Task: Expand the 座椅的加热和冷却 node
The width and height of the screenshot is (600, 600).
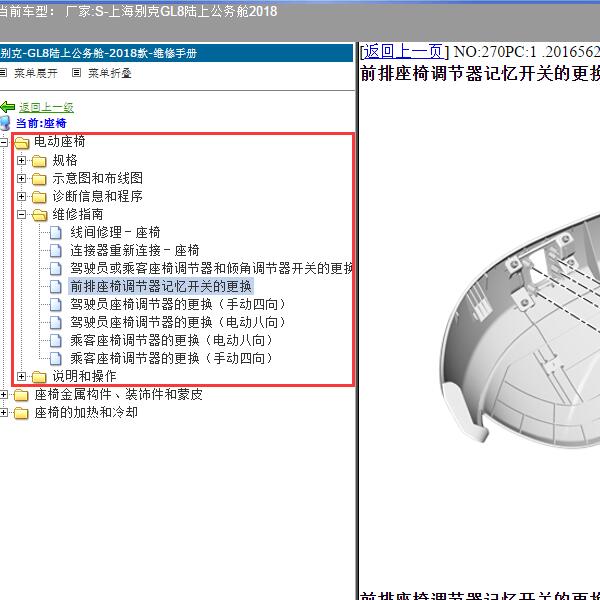Action: coord(3,412)
